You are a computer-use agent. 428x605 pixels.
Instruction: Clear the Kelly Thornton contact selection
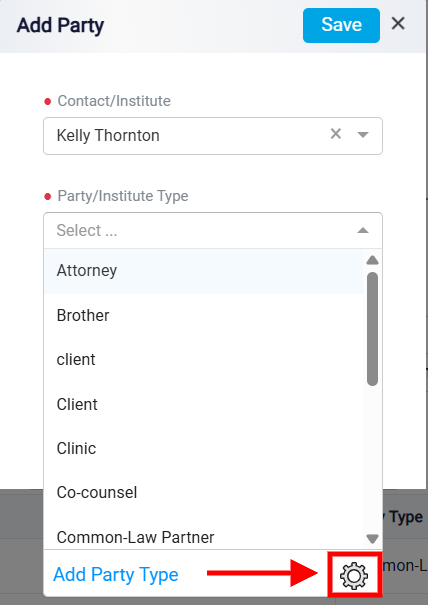click(x=336, y=134)
